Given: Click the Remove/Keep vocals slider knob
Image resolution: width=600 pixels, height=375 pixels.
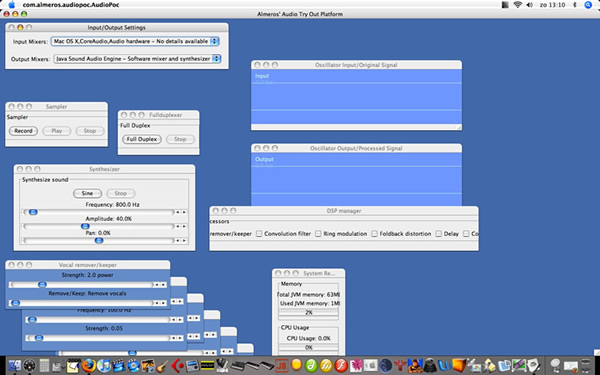Looking at the screenshot, I should (15, 303).
